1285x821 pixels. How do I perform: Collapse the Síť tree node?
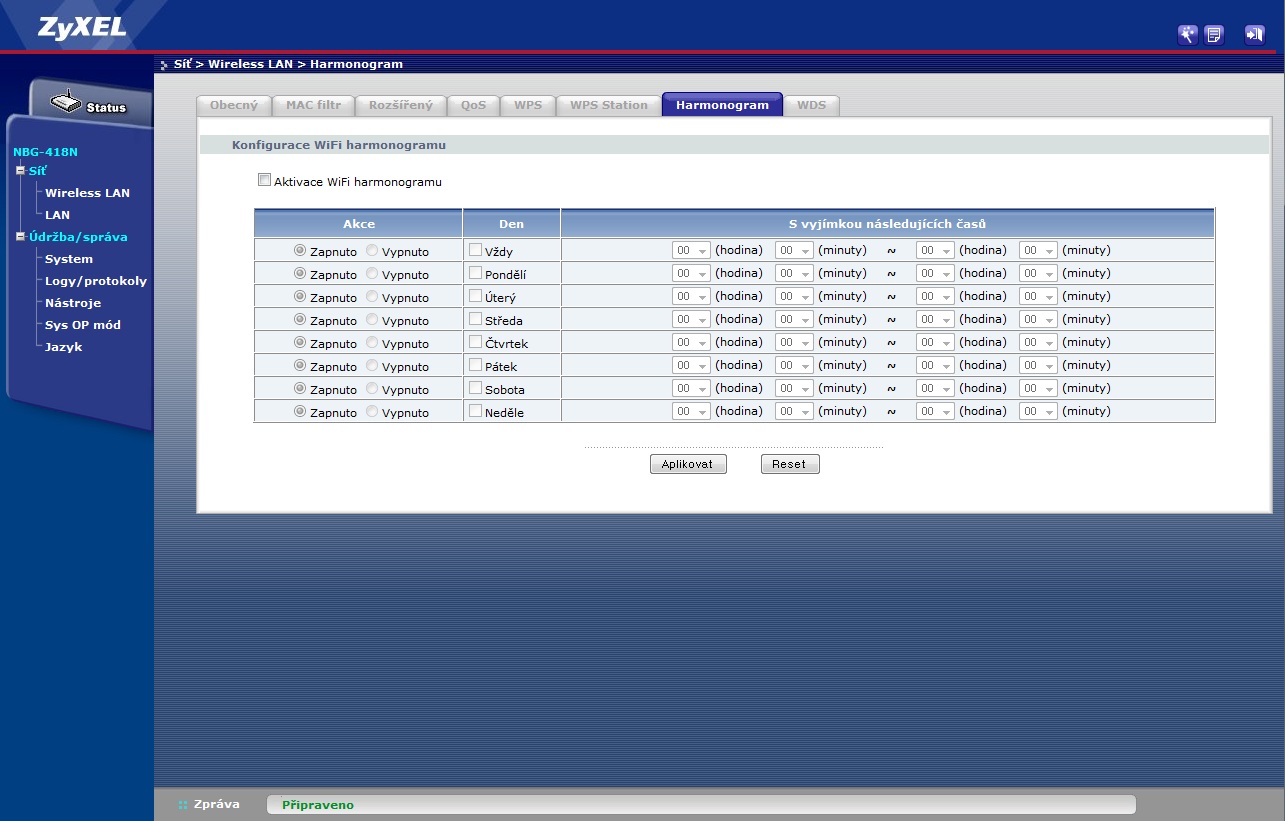coord(20,171)
